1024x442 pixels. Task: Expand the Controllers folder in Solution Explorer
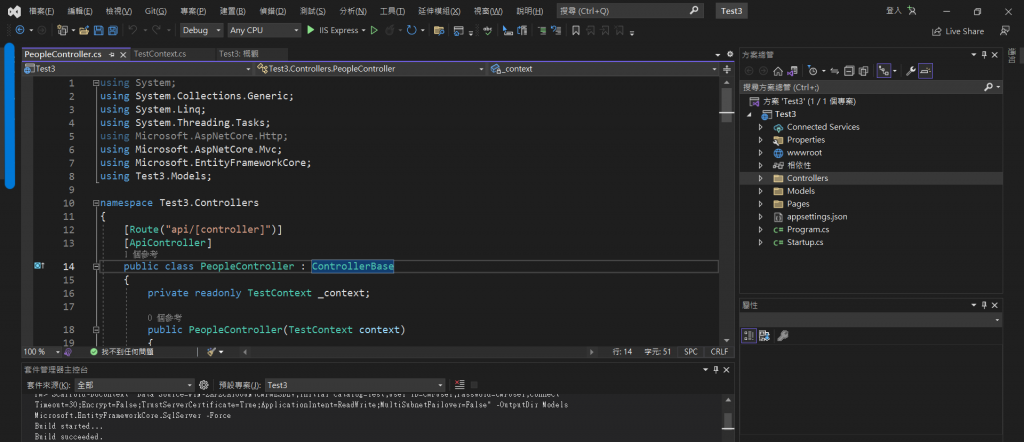761,178
